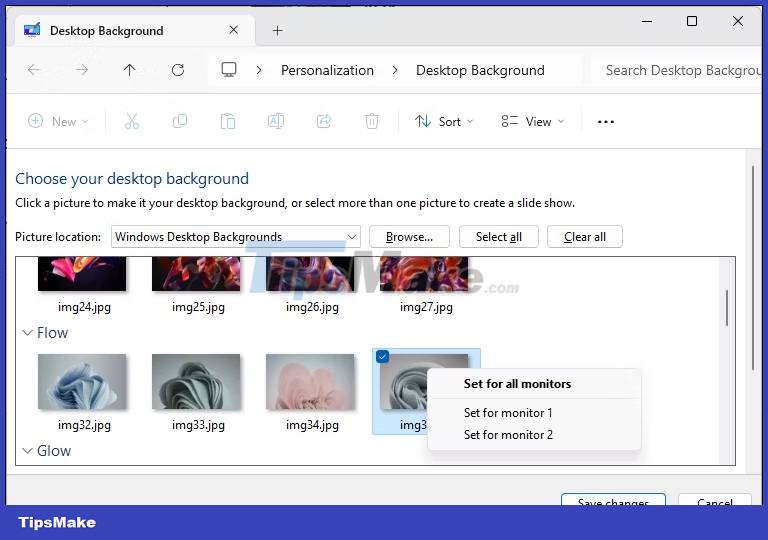Uncheck the selected image checkbox
Screen dimensions: 768x540
(383, 356)
